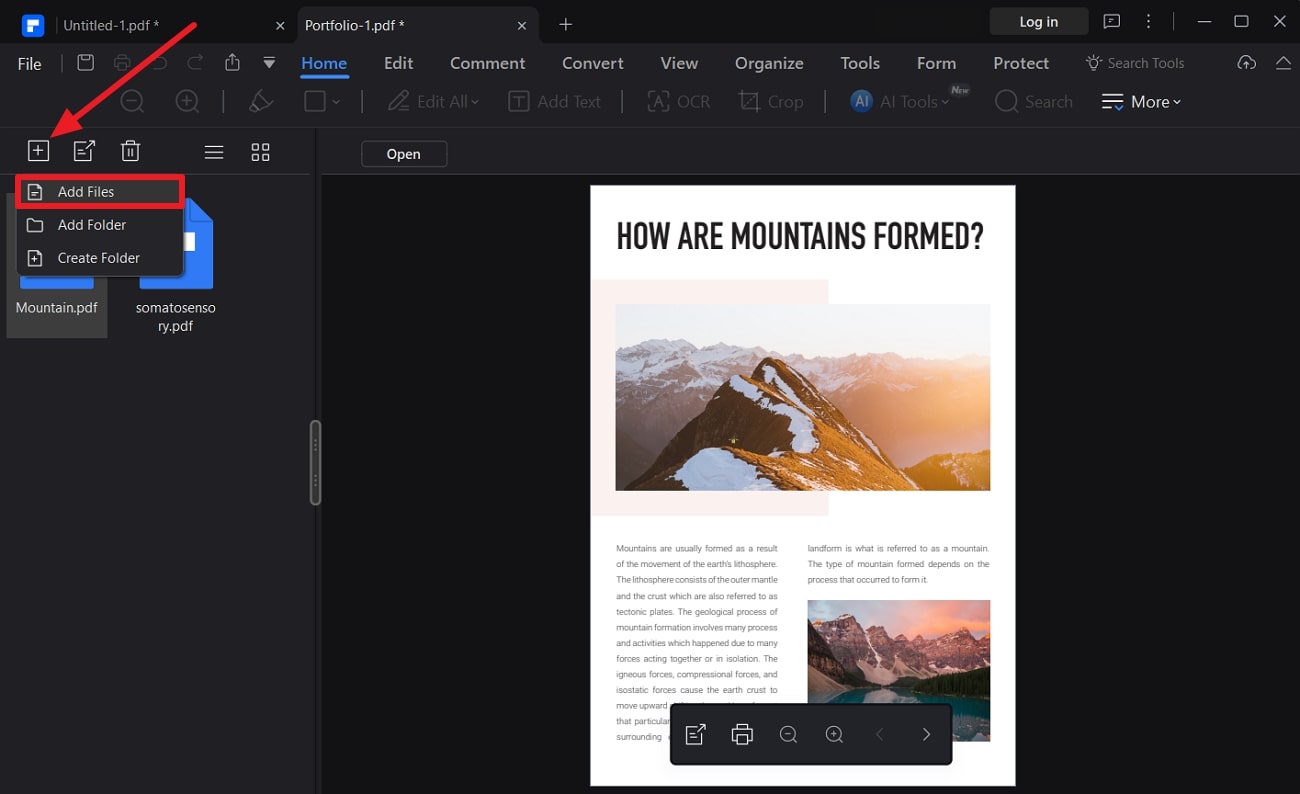Switch to the Organize ribbon tab
This screenshot has height=794, width=1300.
pyautogui.click(x=769, y=63)
